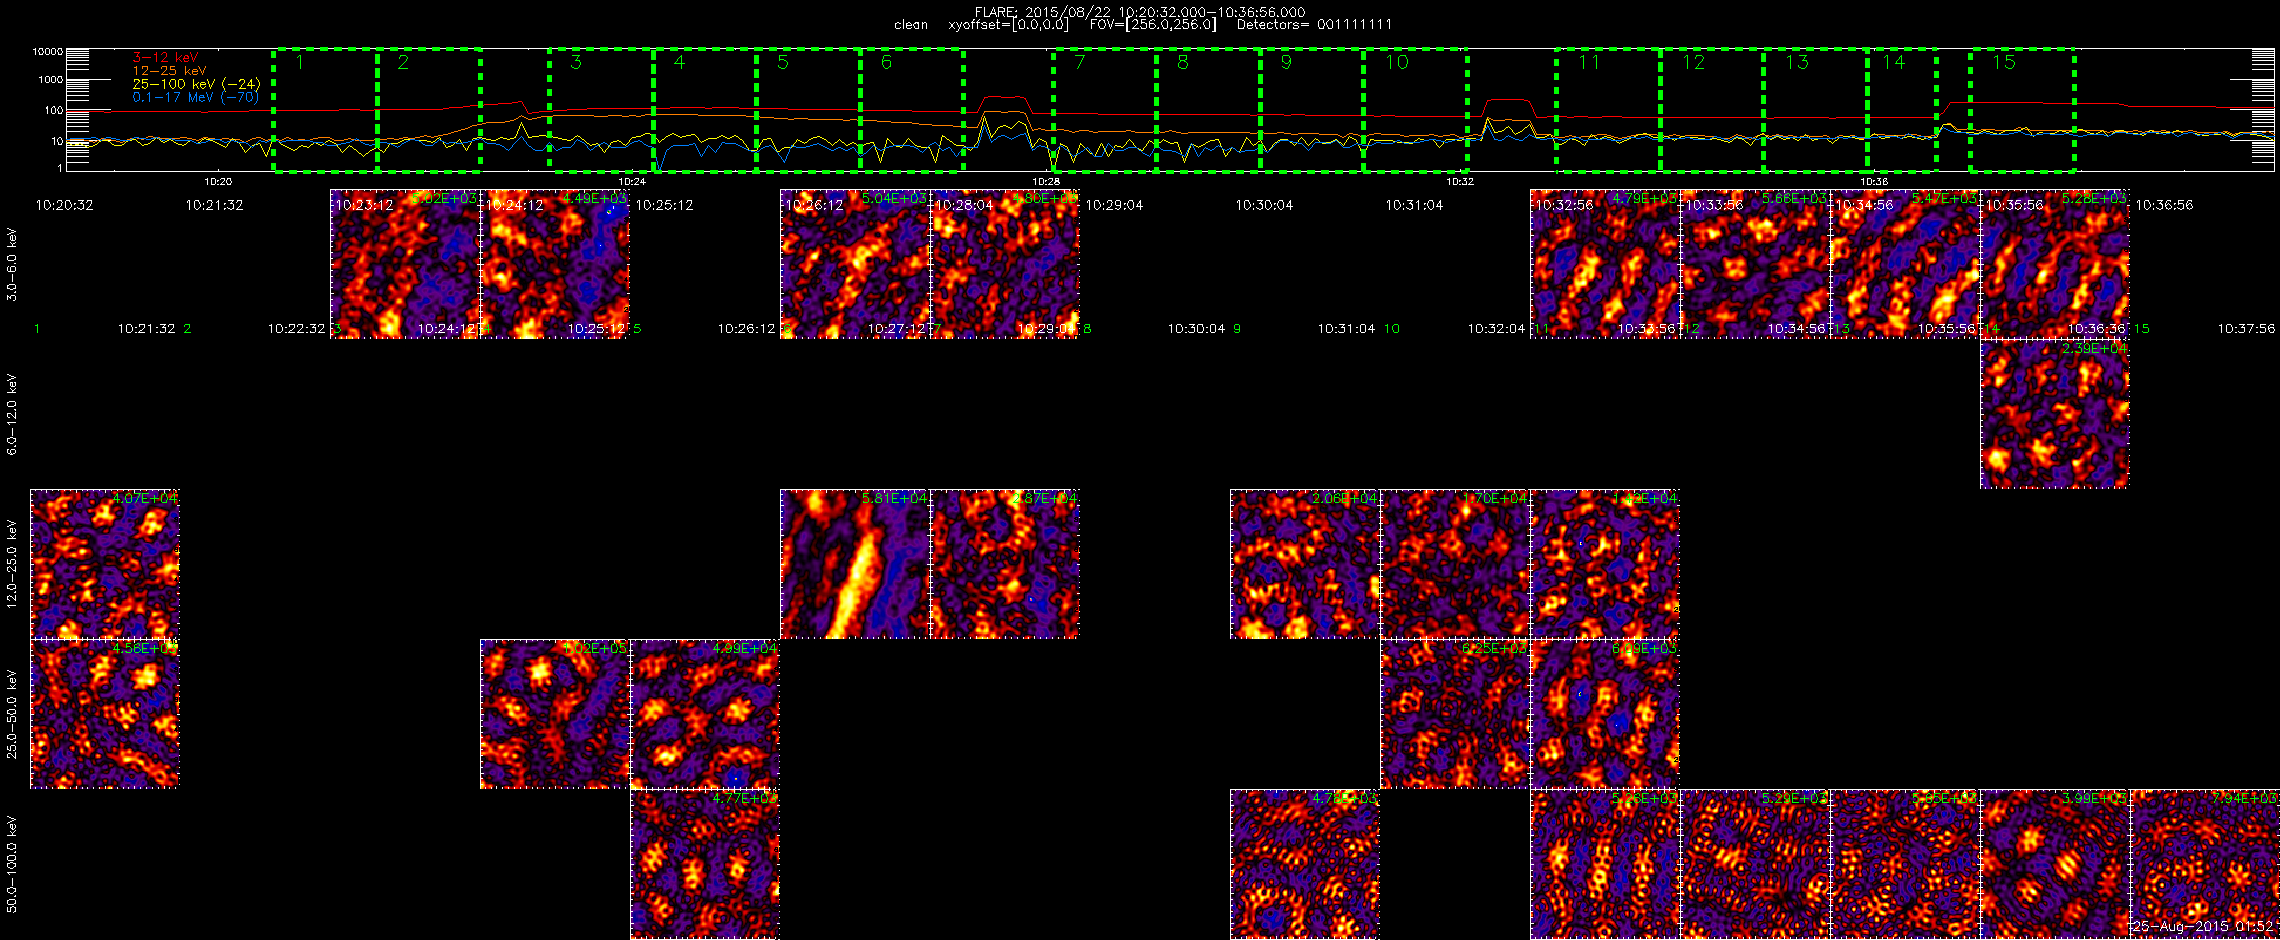Select the only 6-12 keV image panel

point(2055,414)
